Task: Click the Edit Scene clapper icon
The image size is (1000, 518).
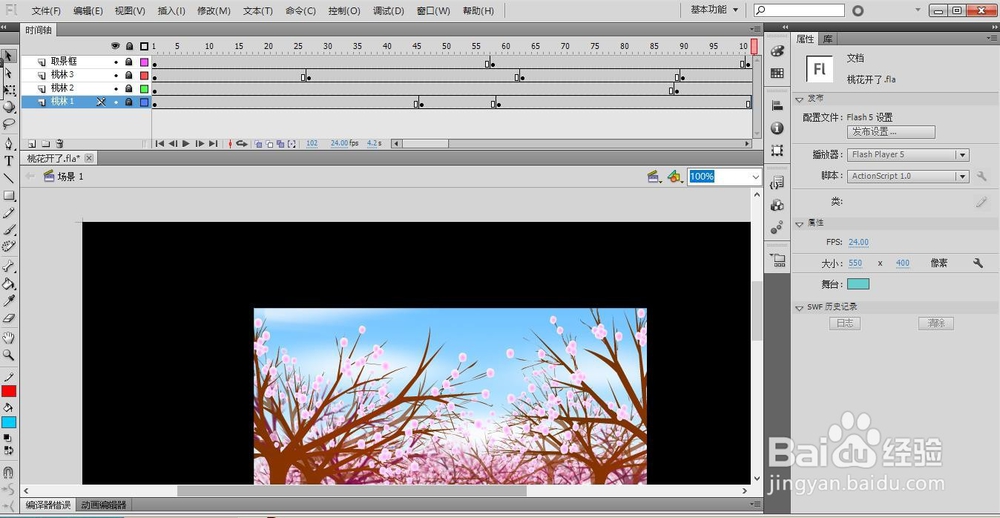Action: [654, 177]
